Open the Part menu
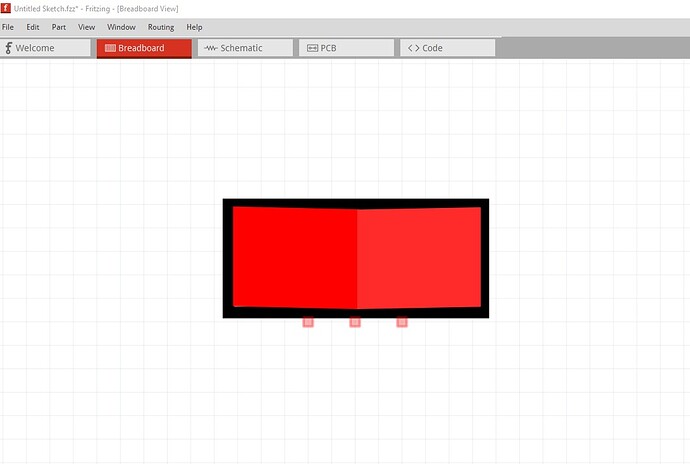Viewport: 690px width, 464px height. click(59, 27)
